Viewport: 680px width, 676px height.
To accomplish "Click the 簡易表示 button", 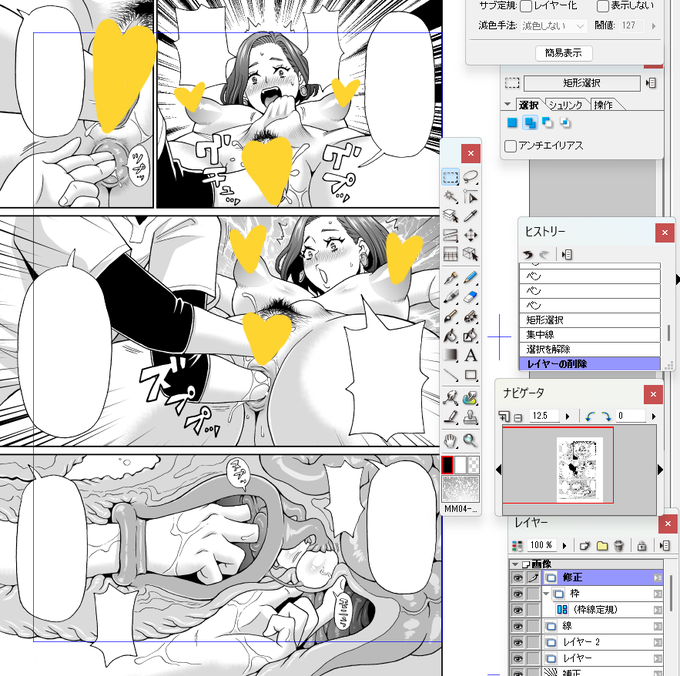I will pos(563,53).
